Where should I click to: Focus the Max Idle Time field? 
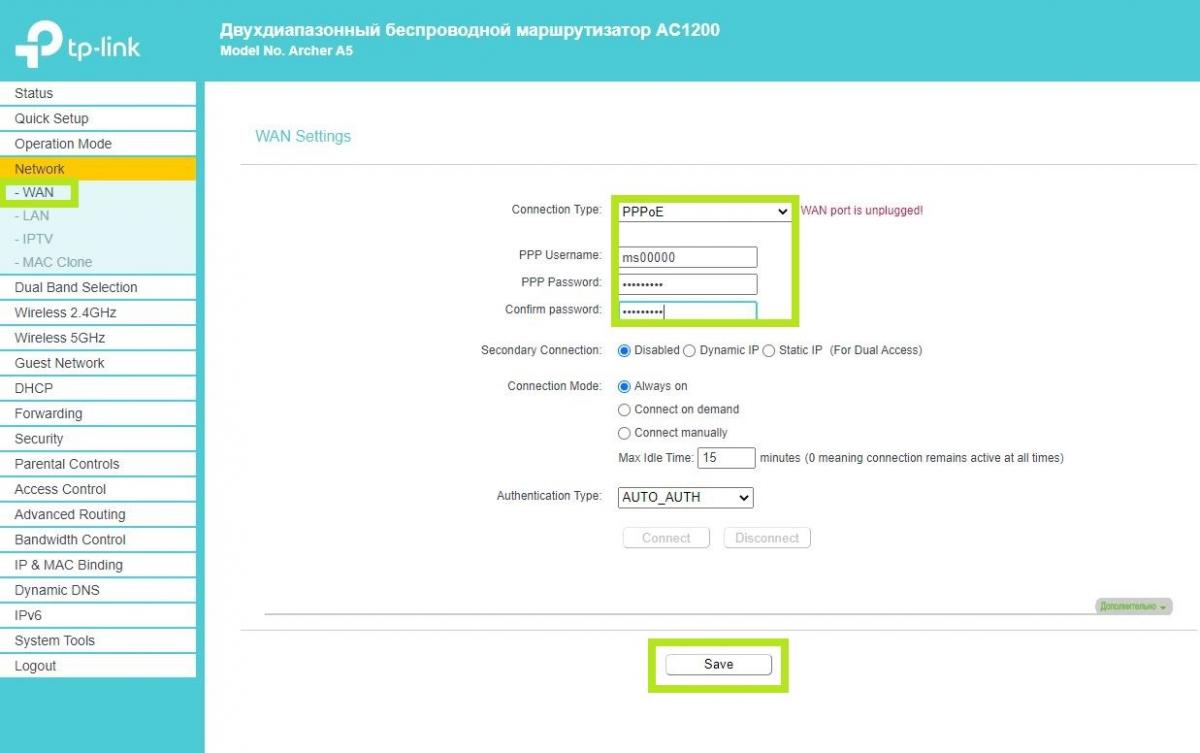click(726, 458)
